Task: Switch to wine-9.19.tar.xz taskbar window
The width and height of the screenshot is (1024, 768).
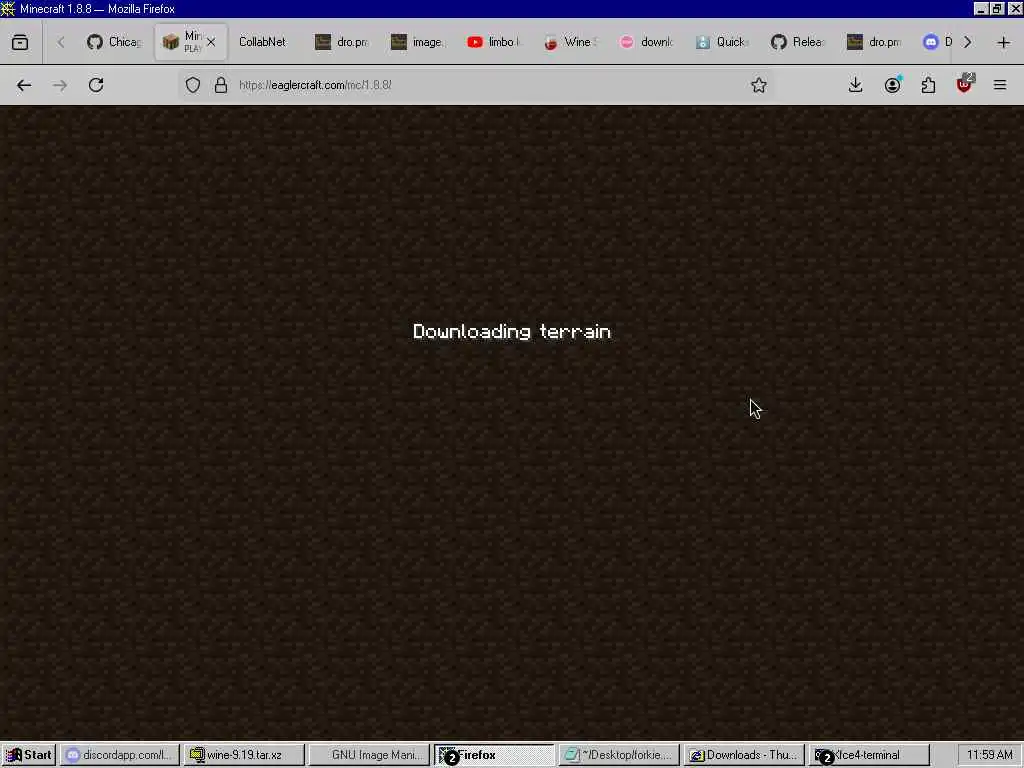Action: pos(244,755)
